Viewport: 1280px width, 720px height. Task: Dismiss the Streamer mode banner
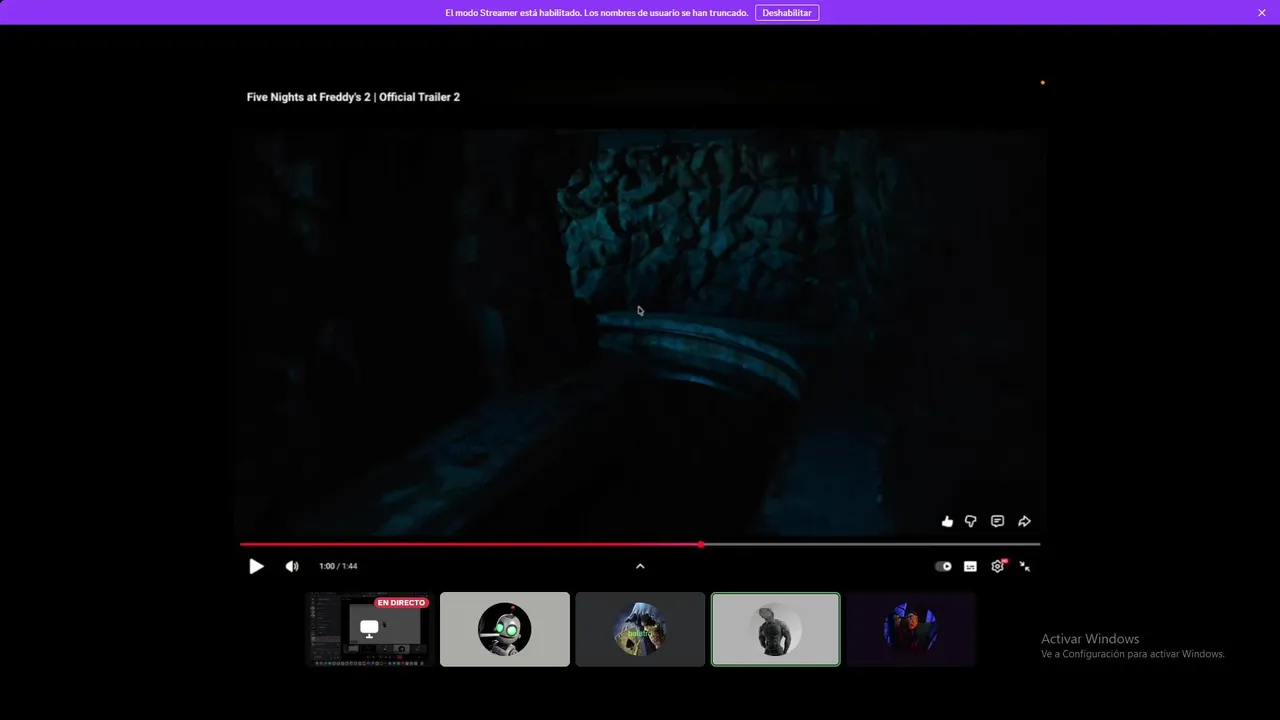tap(1262, 13)
